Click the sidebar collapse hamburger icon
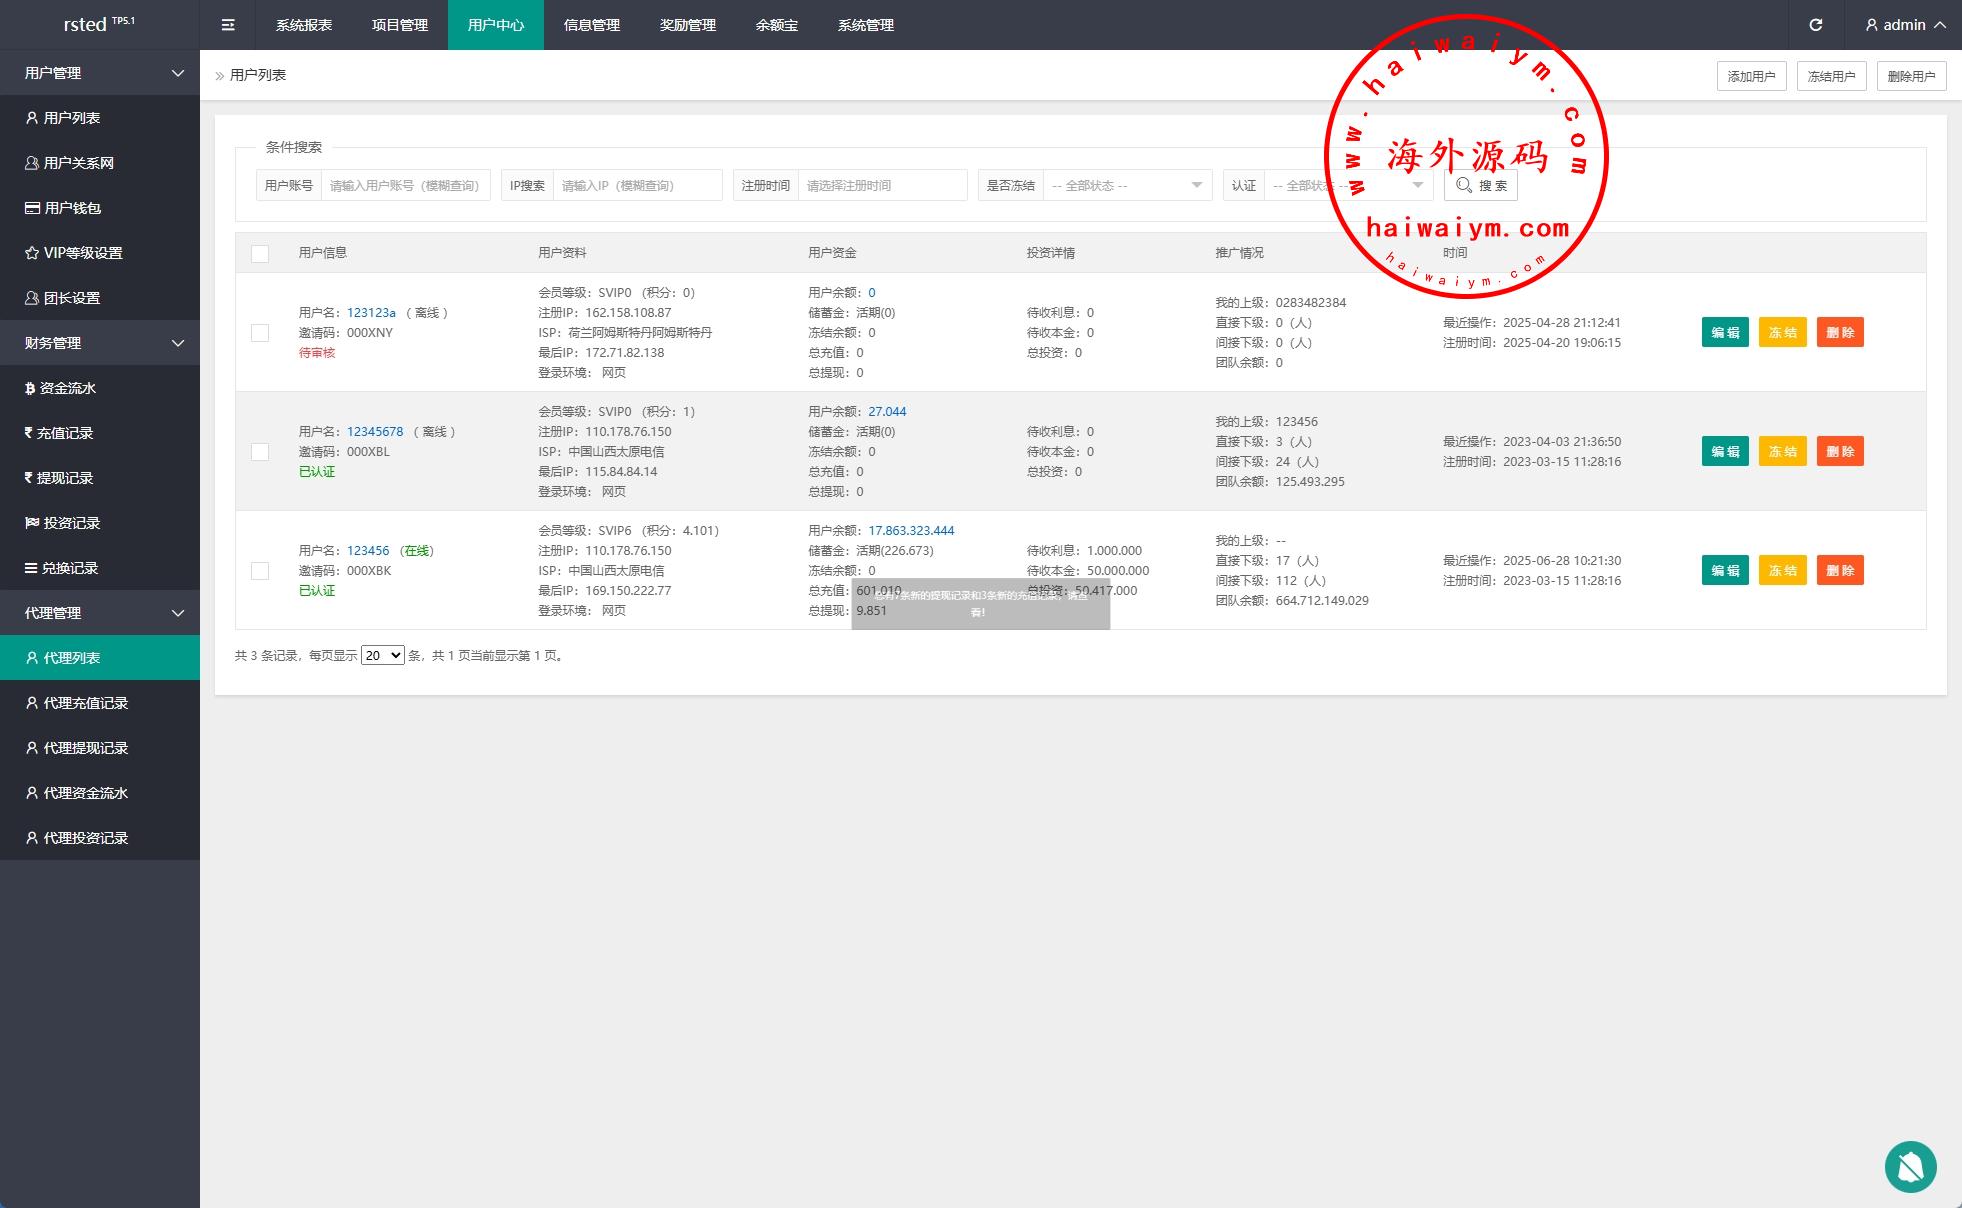This screenshot has height=1208, width=1962. click(228, 25)
